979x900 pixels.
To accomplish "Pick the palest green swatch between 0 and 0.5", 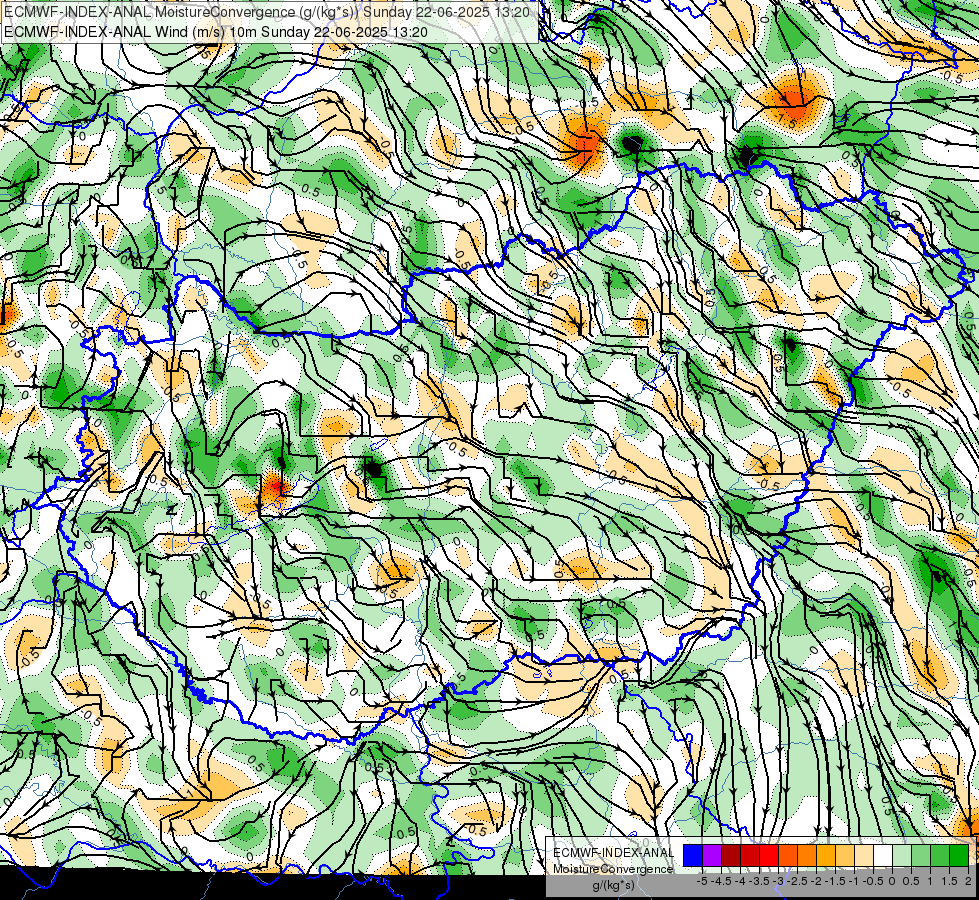I will 902,855.
